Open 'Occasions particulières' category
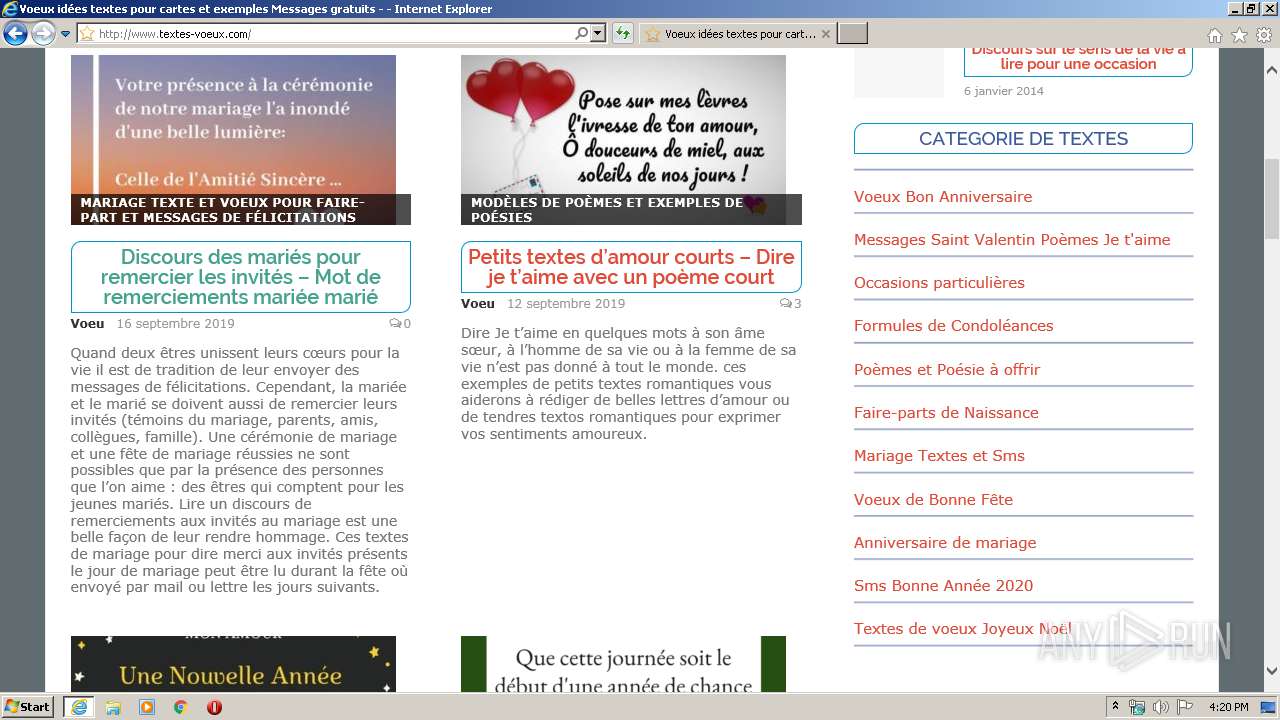This screenshot has width=1280, height=720. [x=939, y=283]
